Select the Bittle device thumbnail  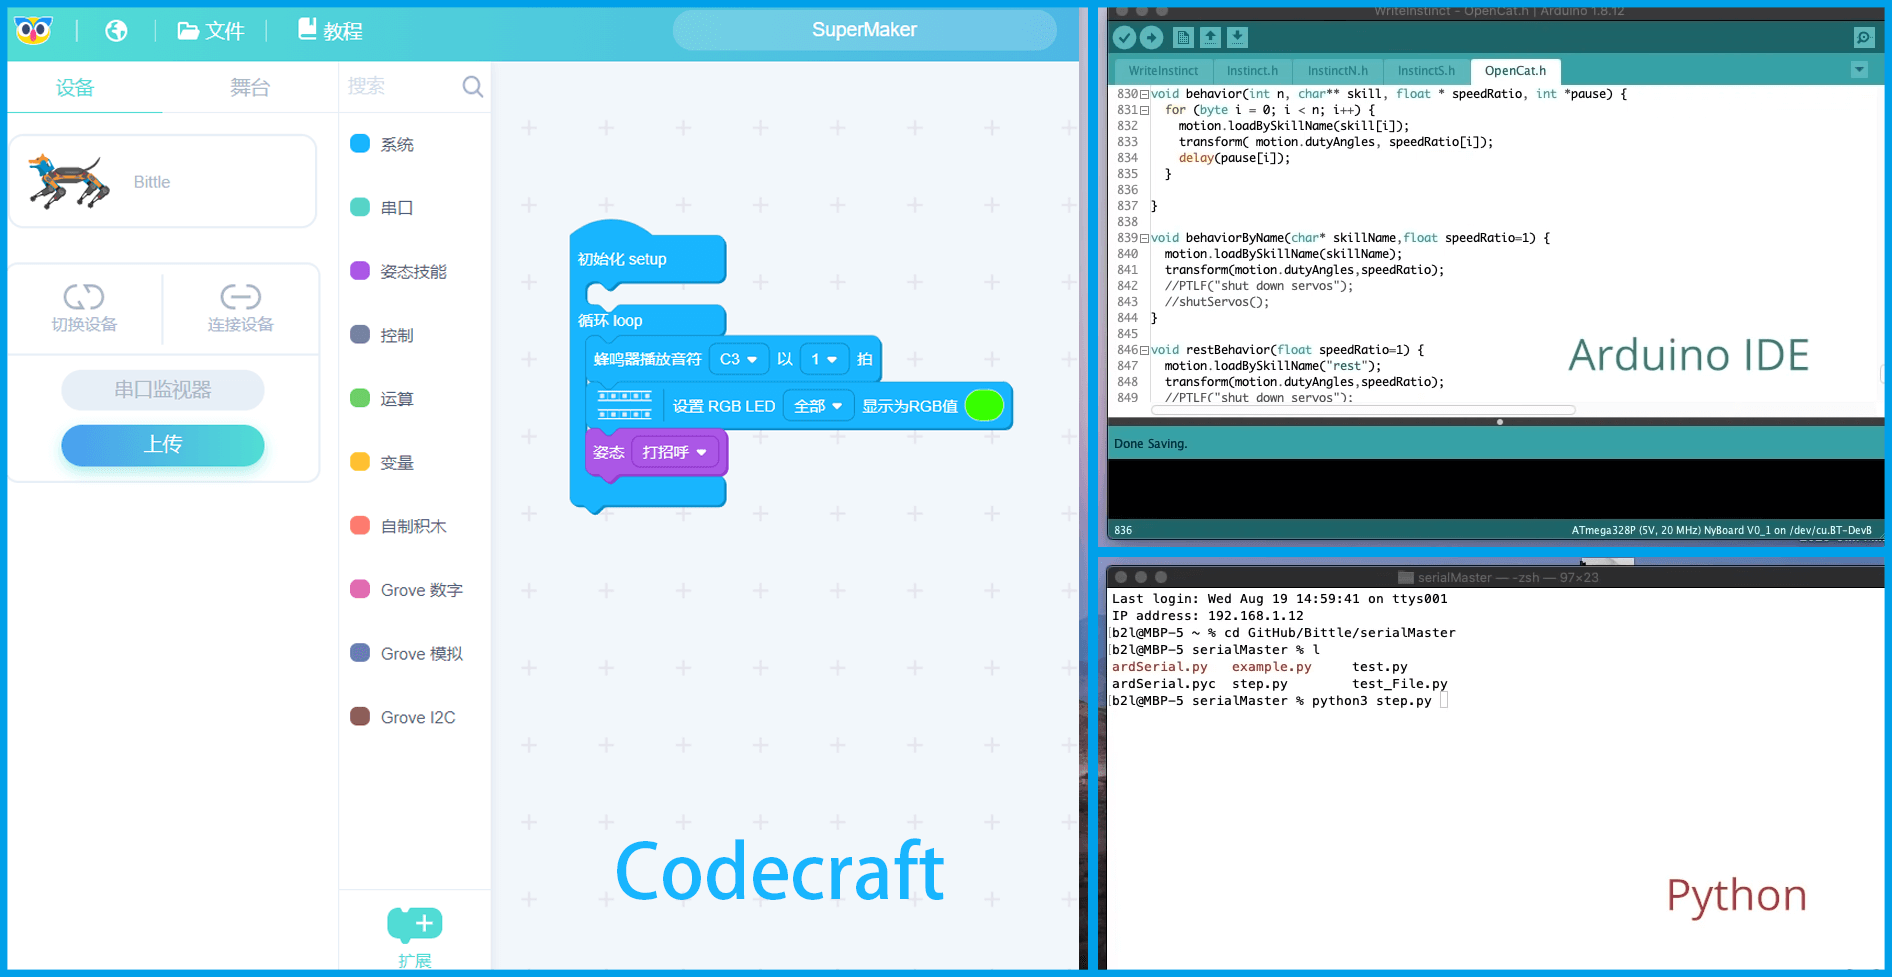pos(163,181)
